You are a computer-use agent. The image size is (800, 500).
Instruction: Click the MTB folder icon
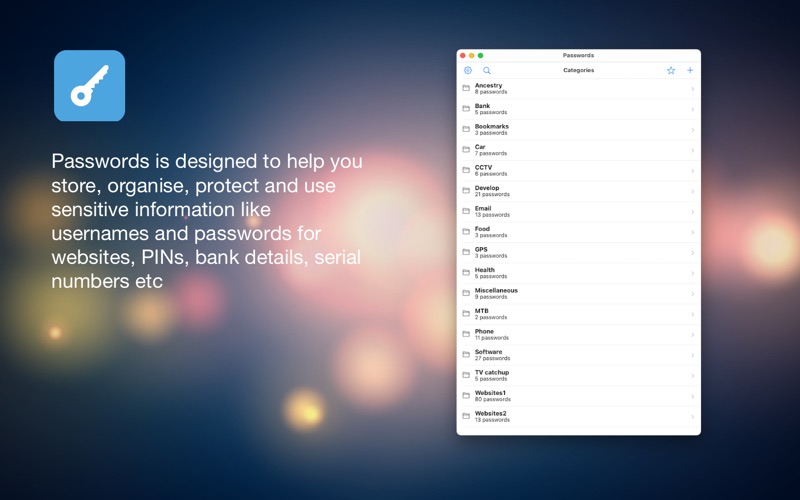click(x=466, y=313)
